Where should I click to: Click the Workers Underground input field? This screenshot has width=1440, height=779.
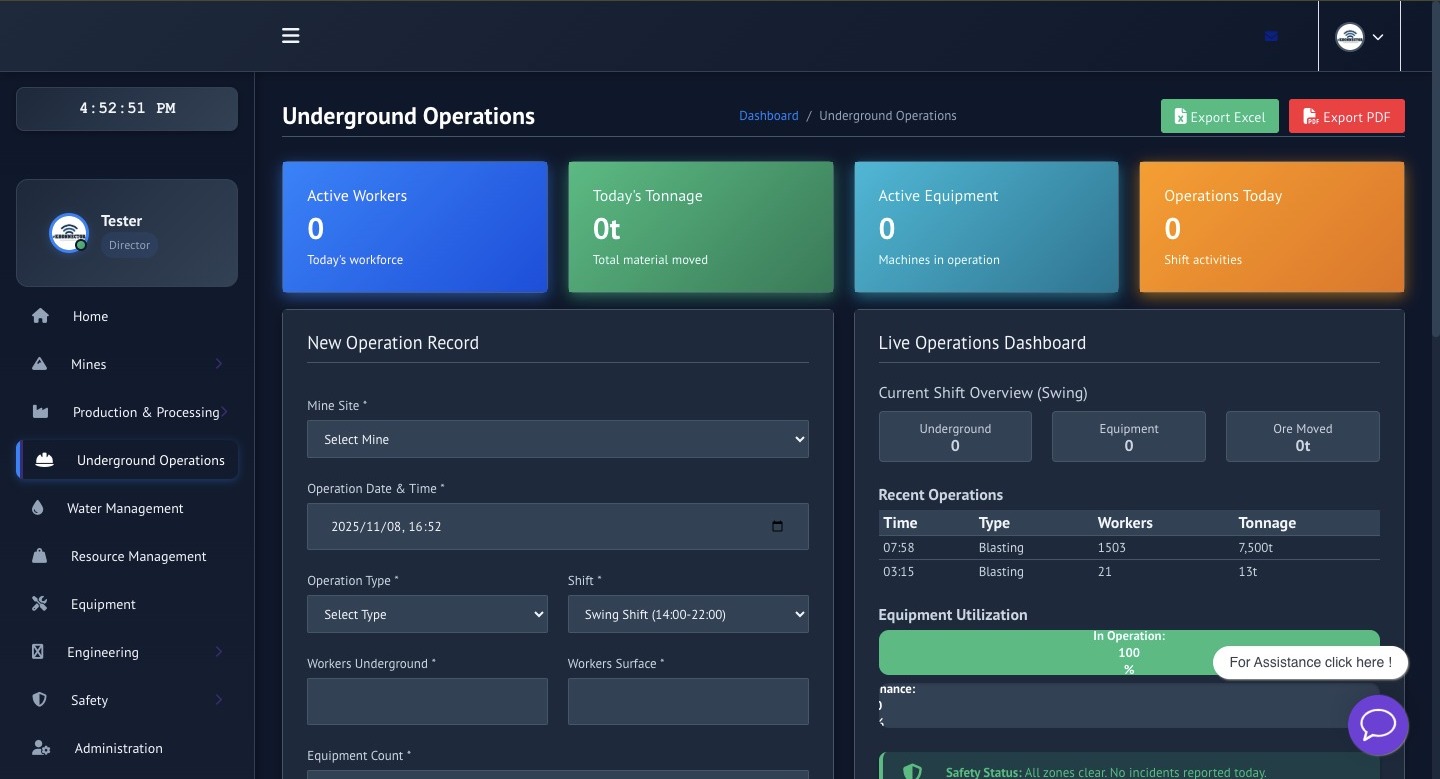[427, 701]
